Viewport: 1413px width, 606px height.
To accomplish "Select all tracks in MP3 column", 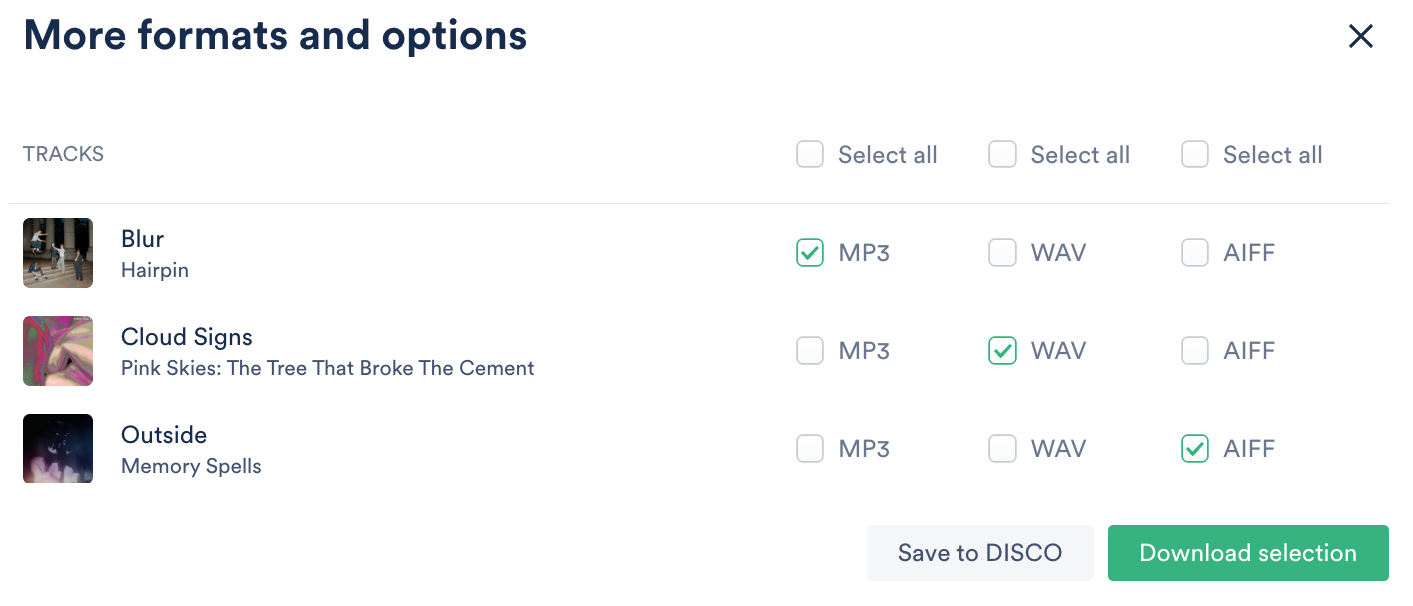I will [x=810, y=155].
